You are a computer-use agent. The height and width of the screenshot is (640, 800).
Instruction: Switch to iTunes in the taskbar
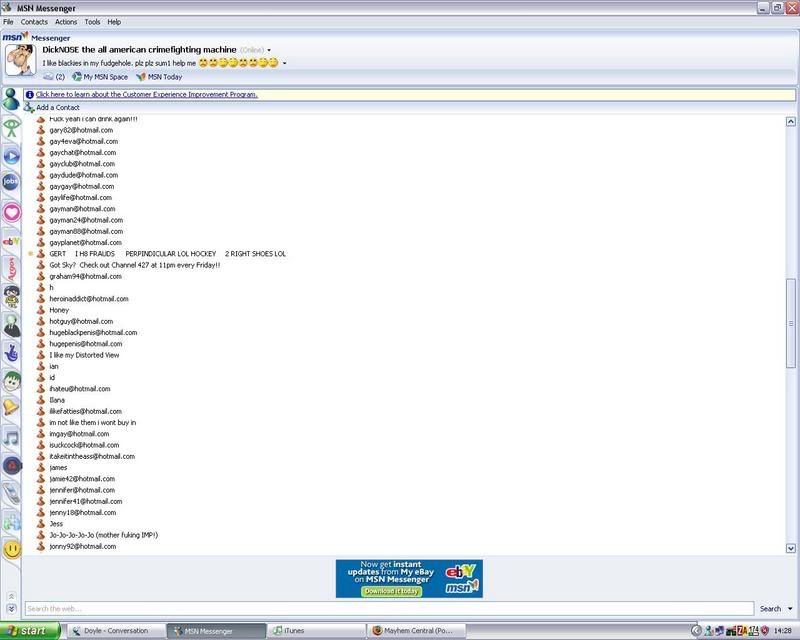[317, 631]
